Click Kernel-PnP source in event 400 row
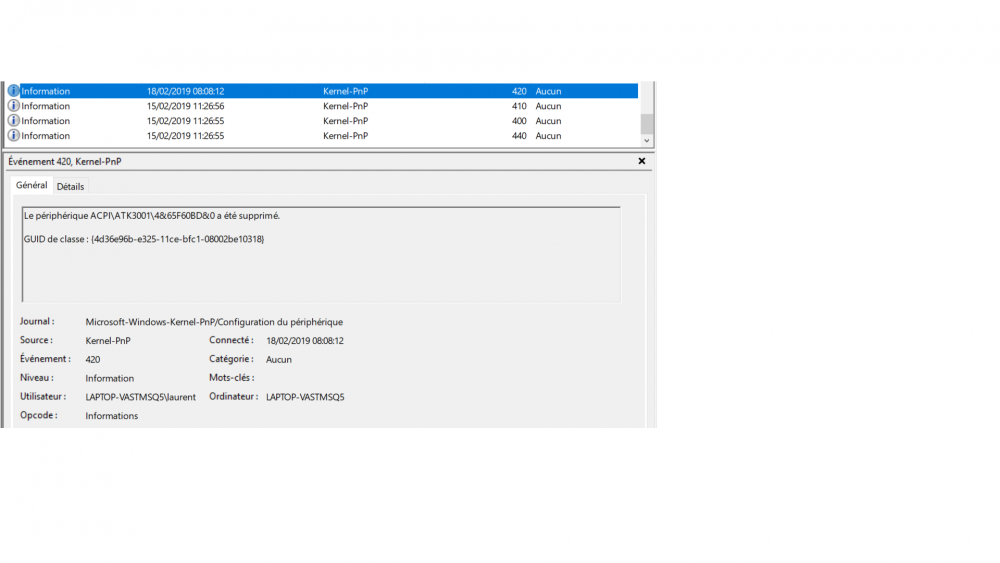 pyautogui.click(x=345, y=121)
